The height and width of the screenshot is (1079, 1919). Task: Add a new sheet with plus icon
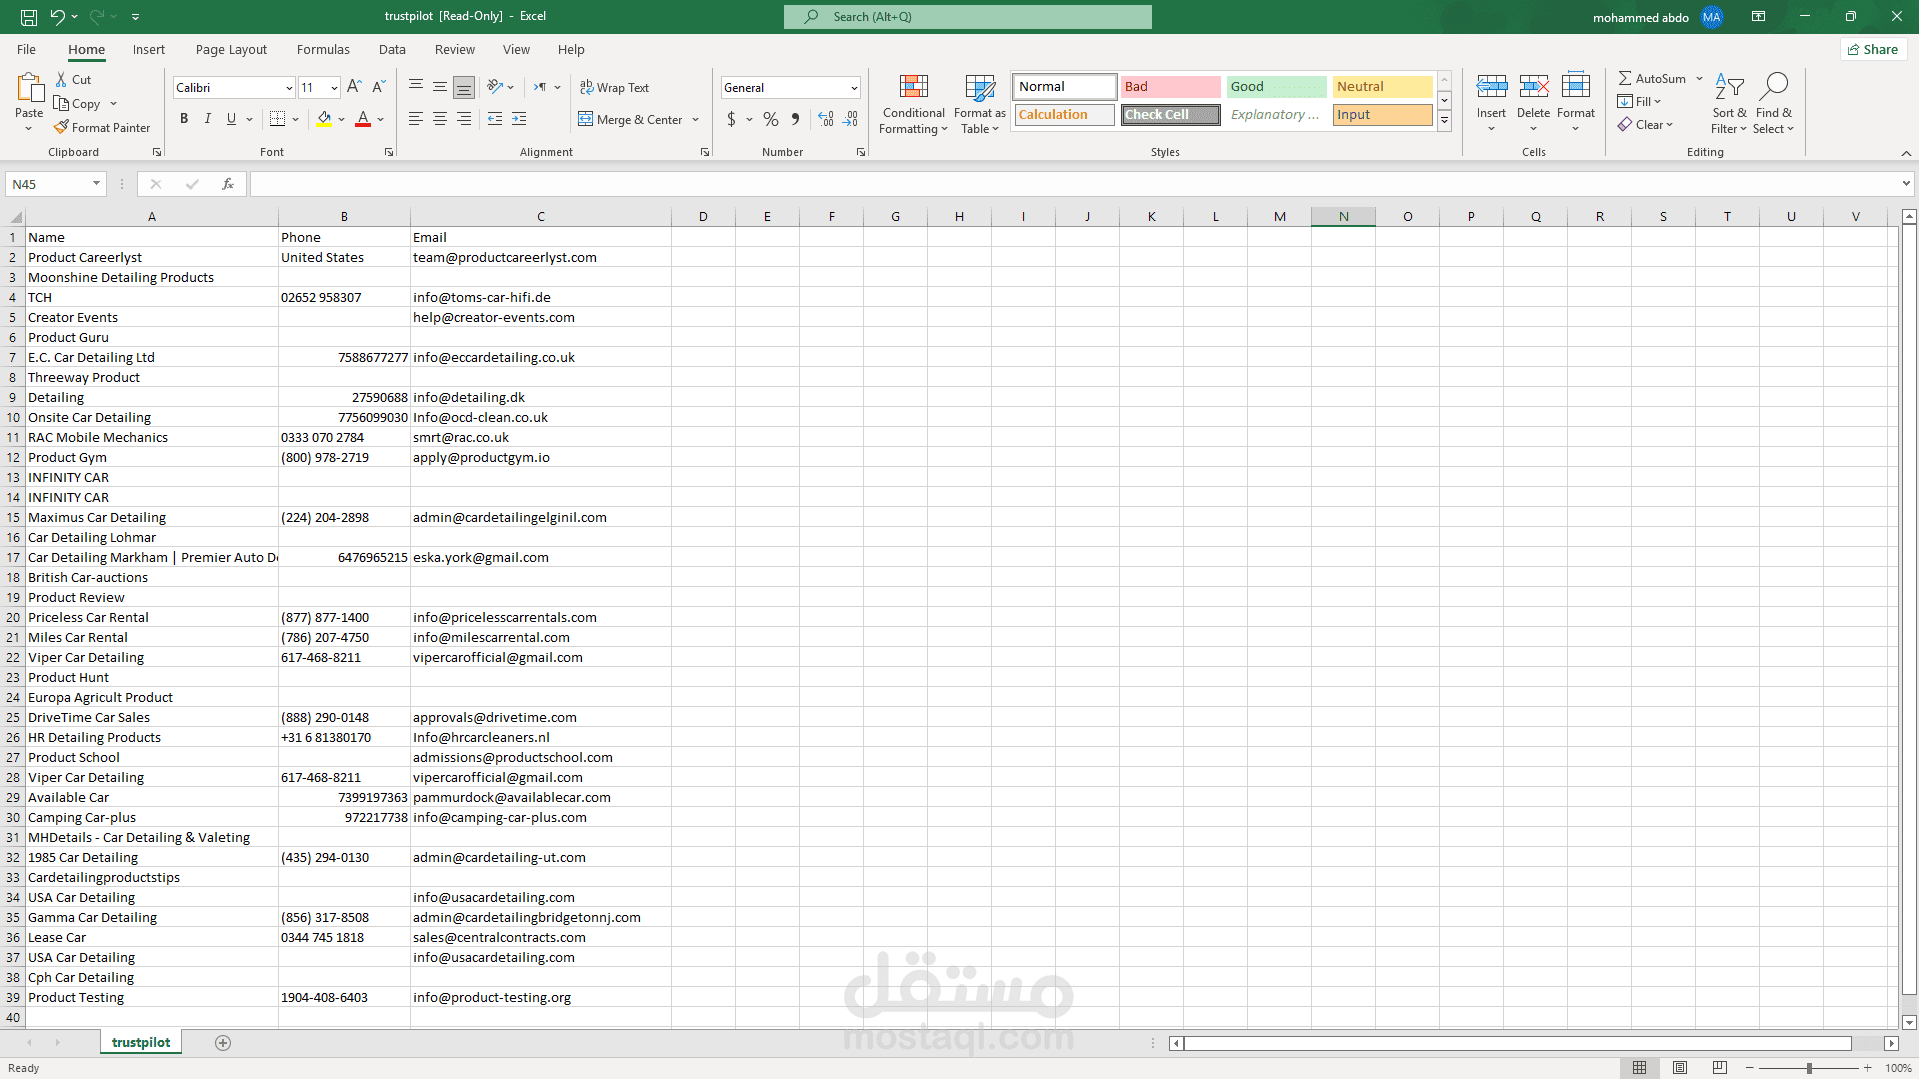pos(223,1043)
